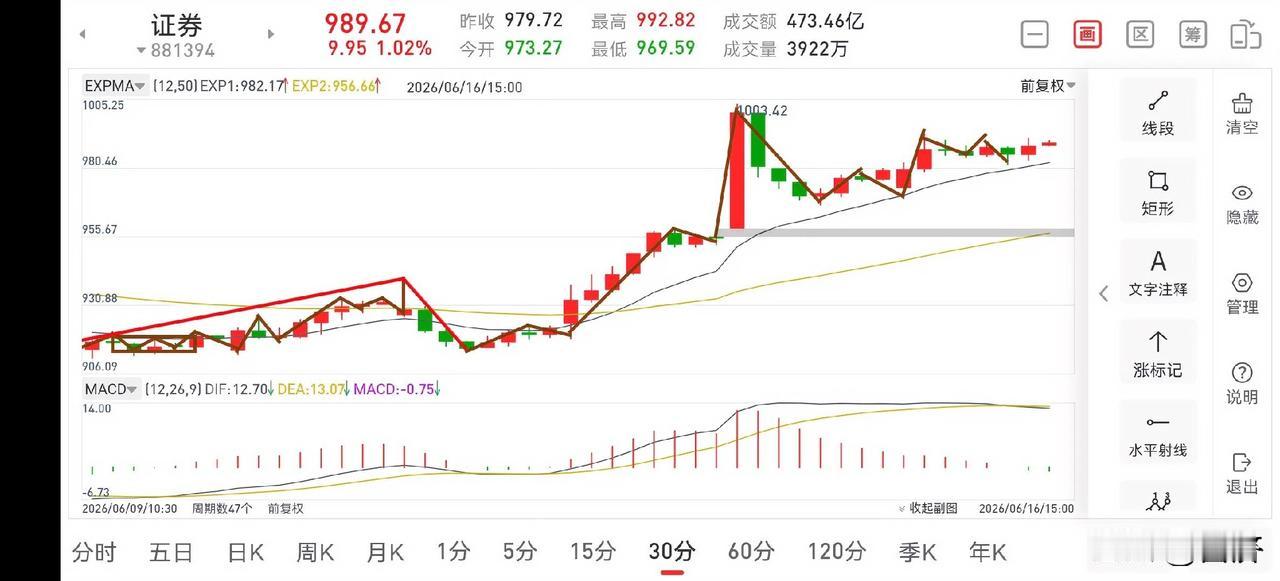Open the 说明 help icon
Viewport: 1280px width, 581px height.
click(1242, 383)
